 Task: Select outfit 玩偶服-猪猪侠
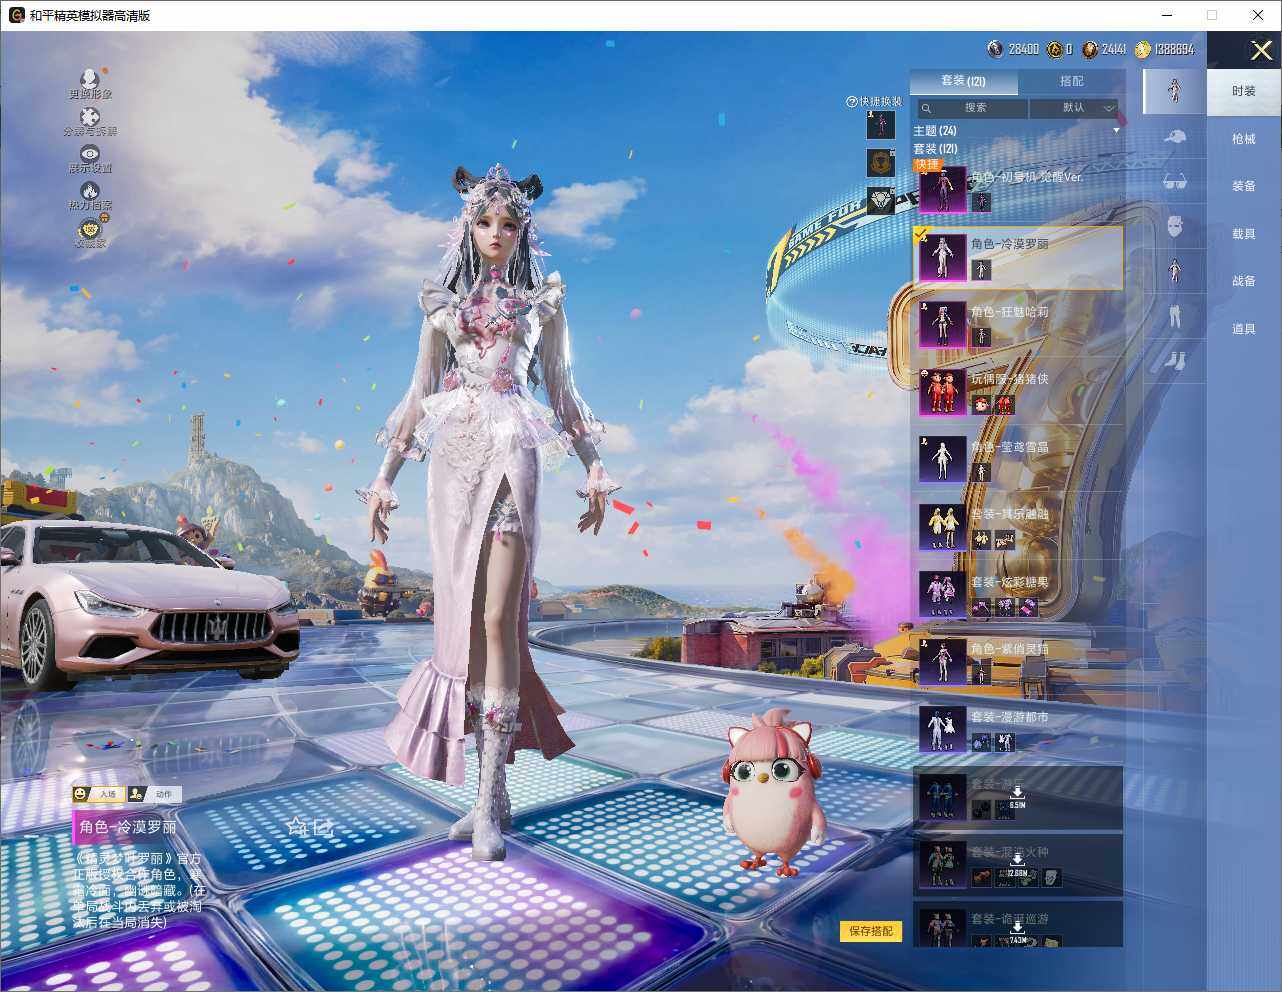point(1018,392)
